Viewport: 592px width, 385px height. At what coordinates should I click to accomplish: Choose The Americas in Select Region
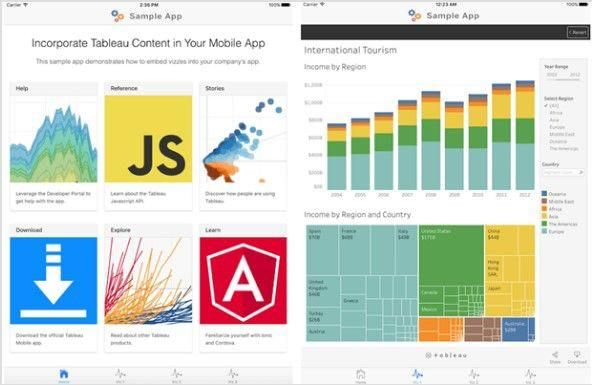pyautogui.click(x=563, y=149)
